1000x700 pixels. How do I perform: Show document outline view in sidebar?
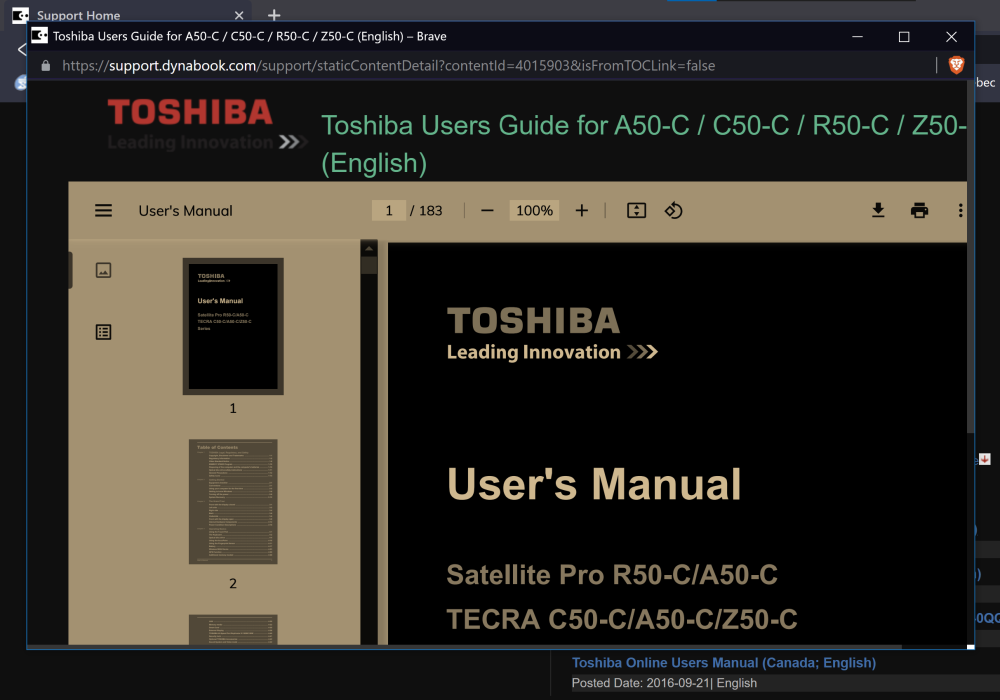(x=103, y=332)
